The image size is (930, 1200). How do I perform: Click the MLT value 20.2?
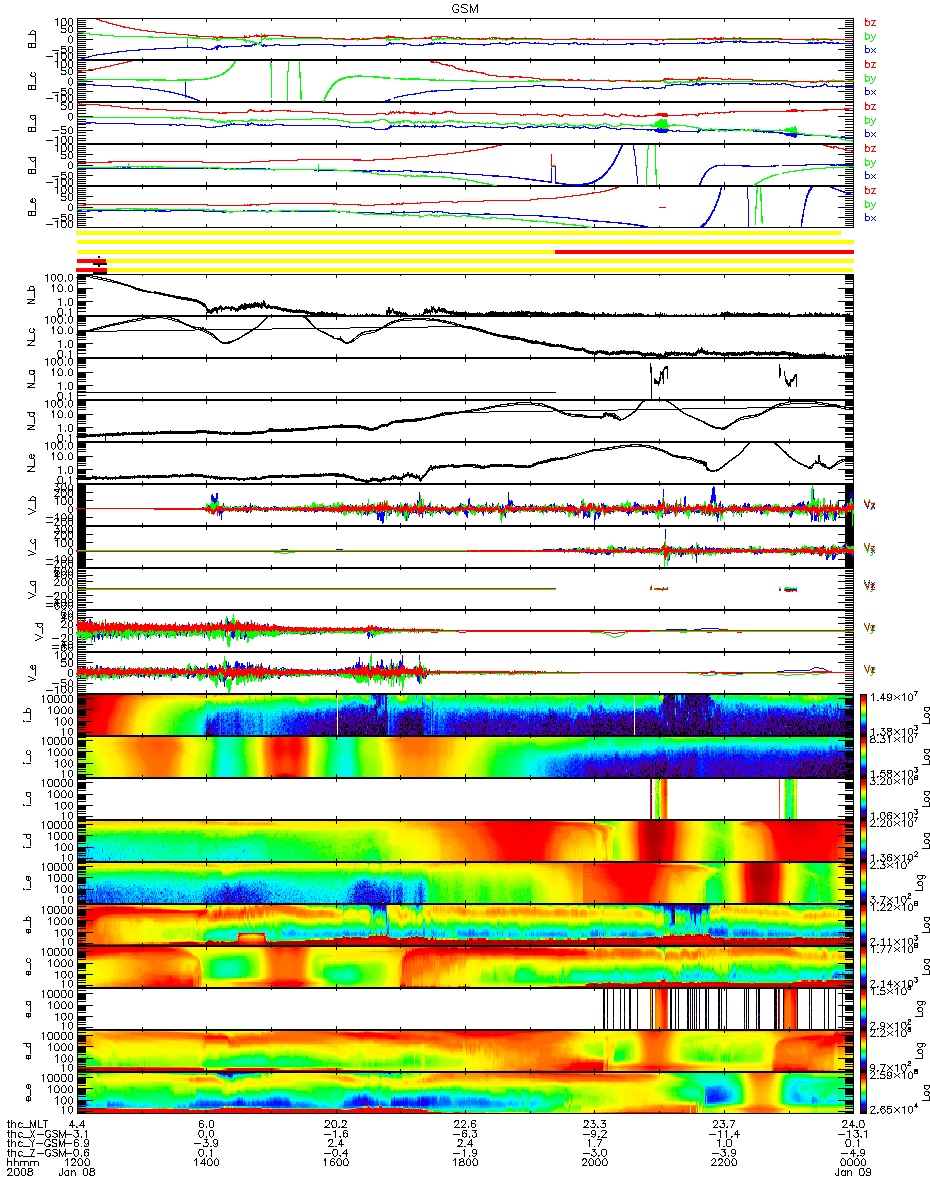335,1123
